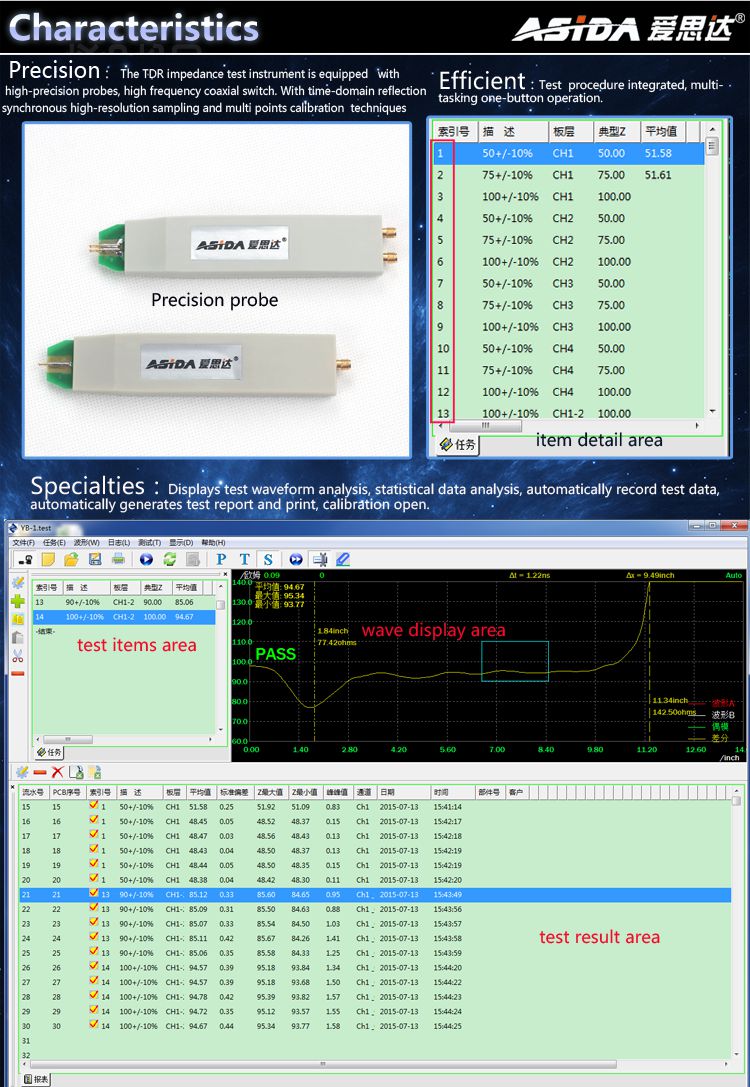Click the 日期 column header
This screenshot has height=1087, width=750.
(403, 792)
